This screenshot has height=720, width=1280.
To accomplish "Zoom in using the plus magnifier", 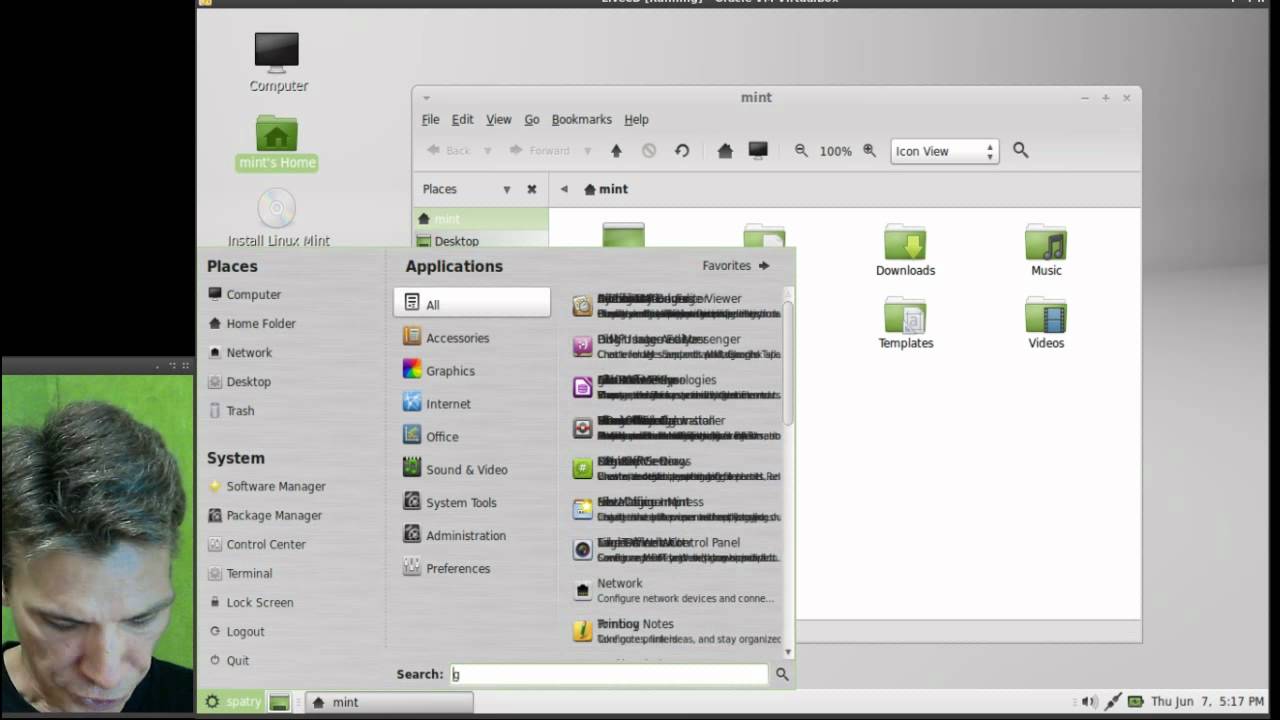I will [869, 151].
